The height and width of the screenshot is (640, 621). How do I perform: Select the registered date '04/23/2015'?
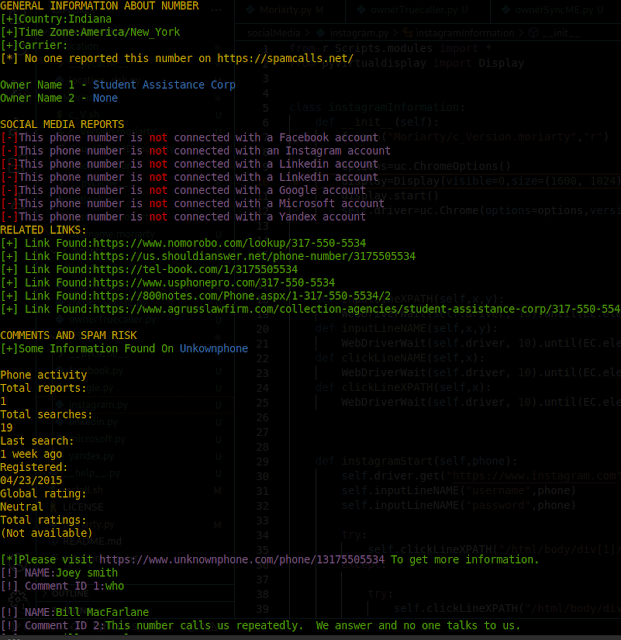coord(31,480)
